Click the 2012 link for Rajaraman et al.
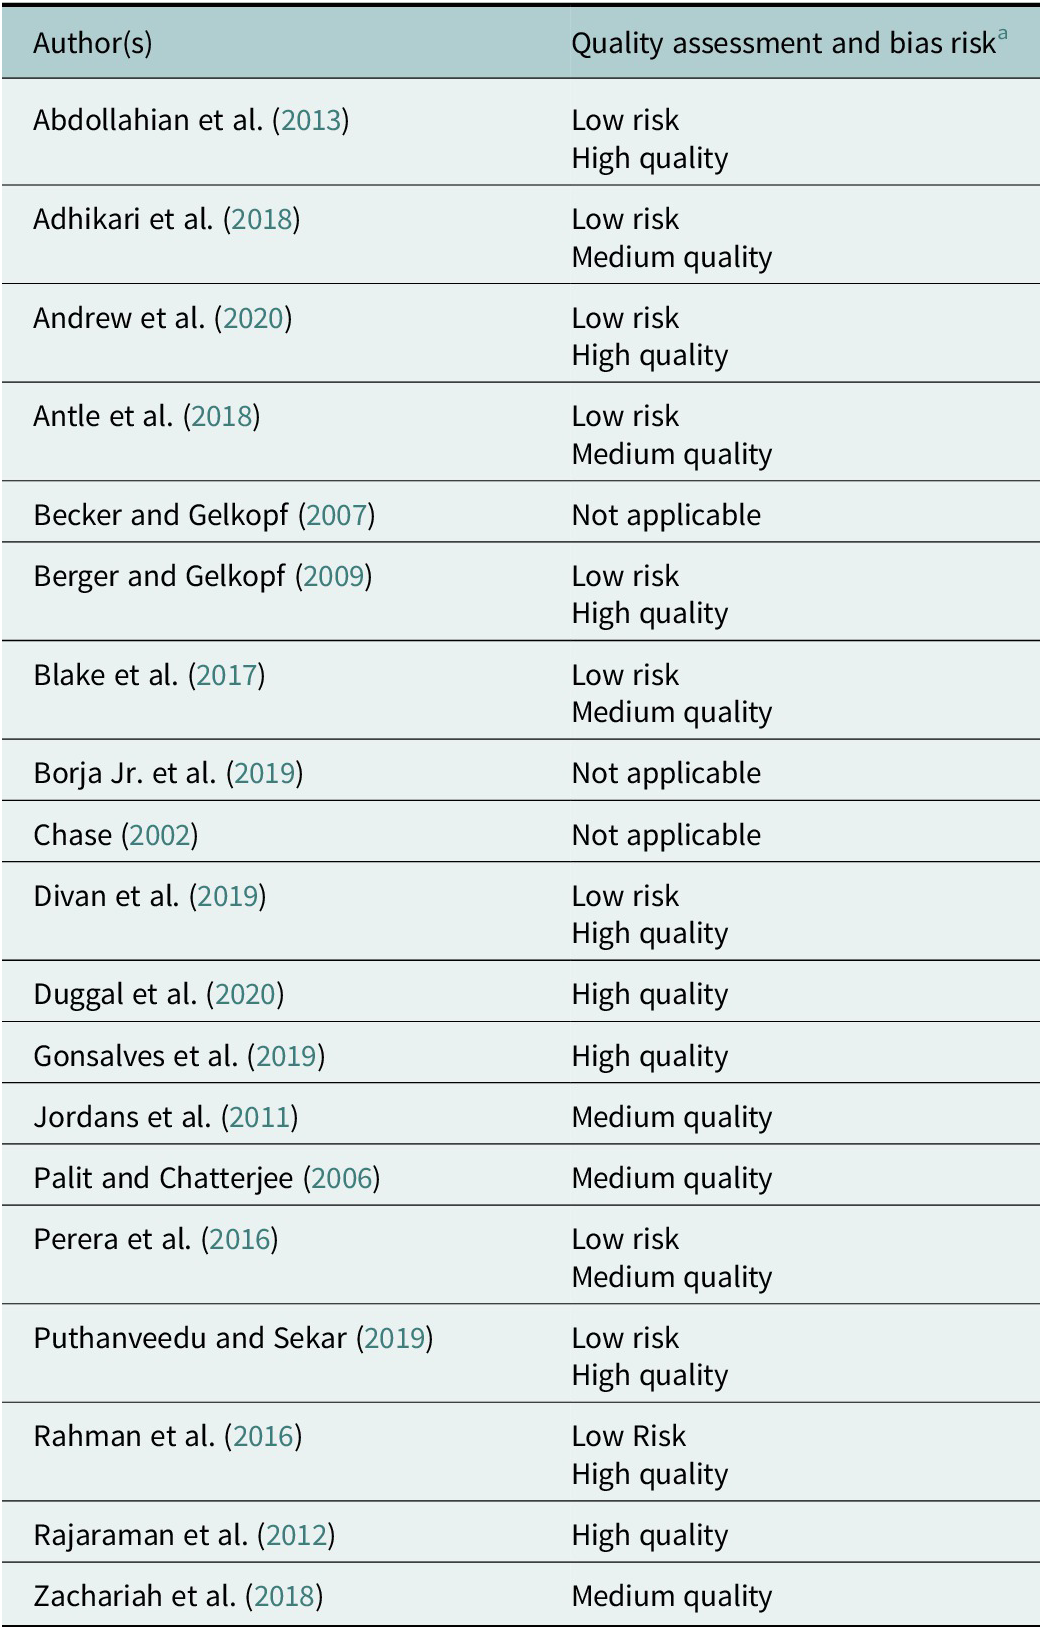The image size is (1042, 1629). pos(297,1536)
